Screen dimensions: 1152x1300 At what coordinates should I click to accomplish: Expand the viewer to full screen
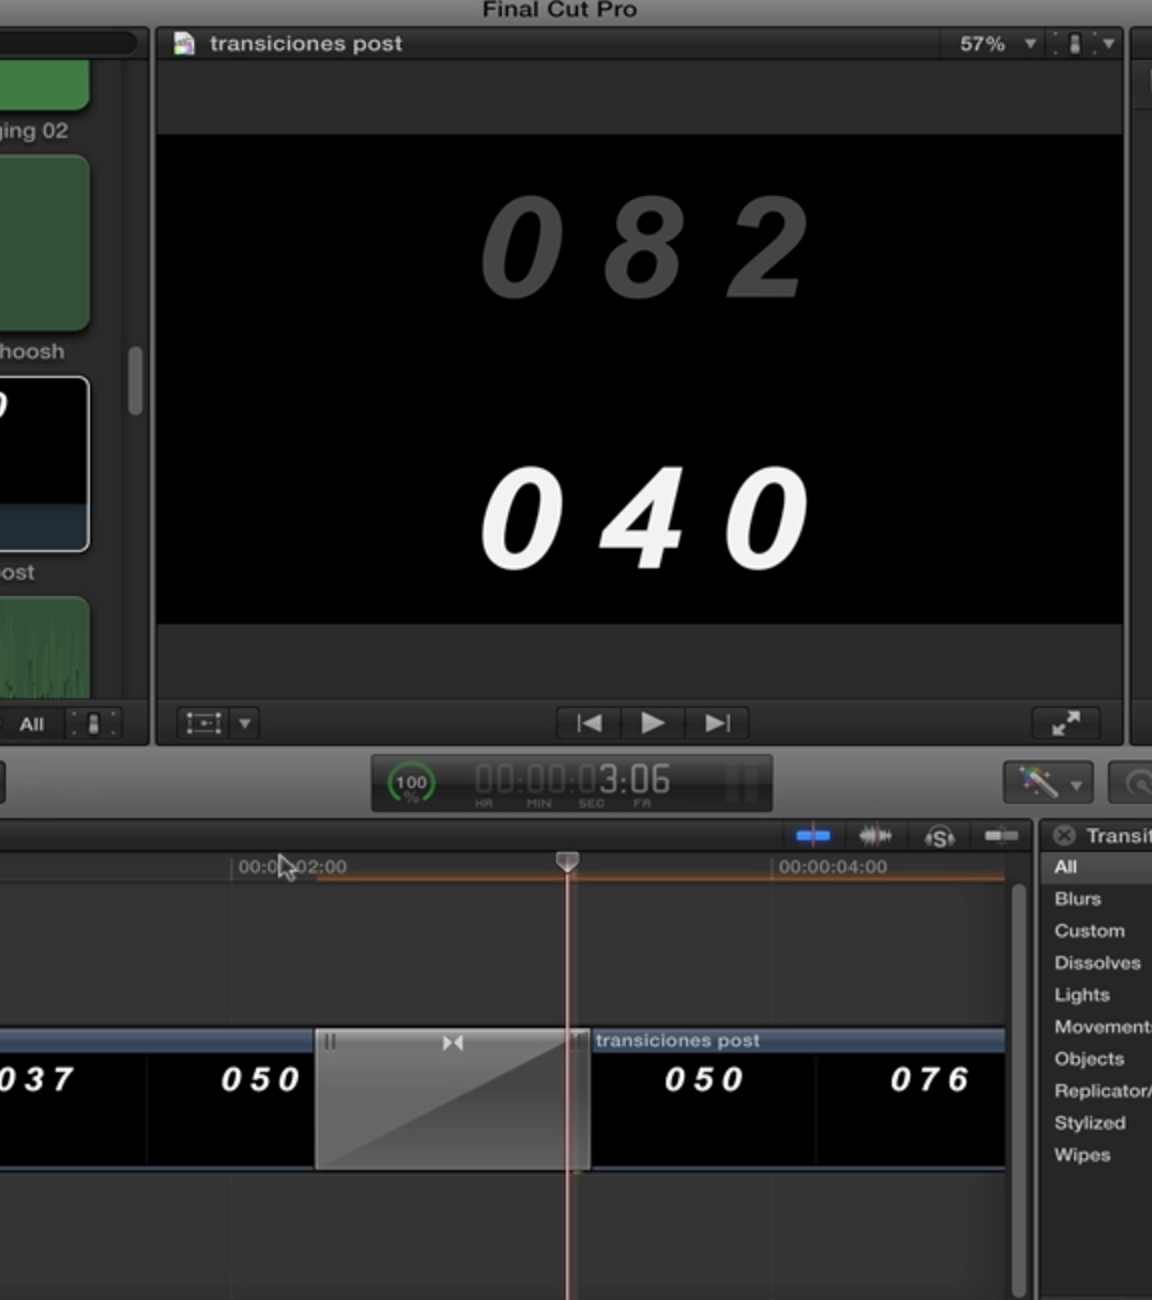(x=1066, y=723)
